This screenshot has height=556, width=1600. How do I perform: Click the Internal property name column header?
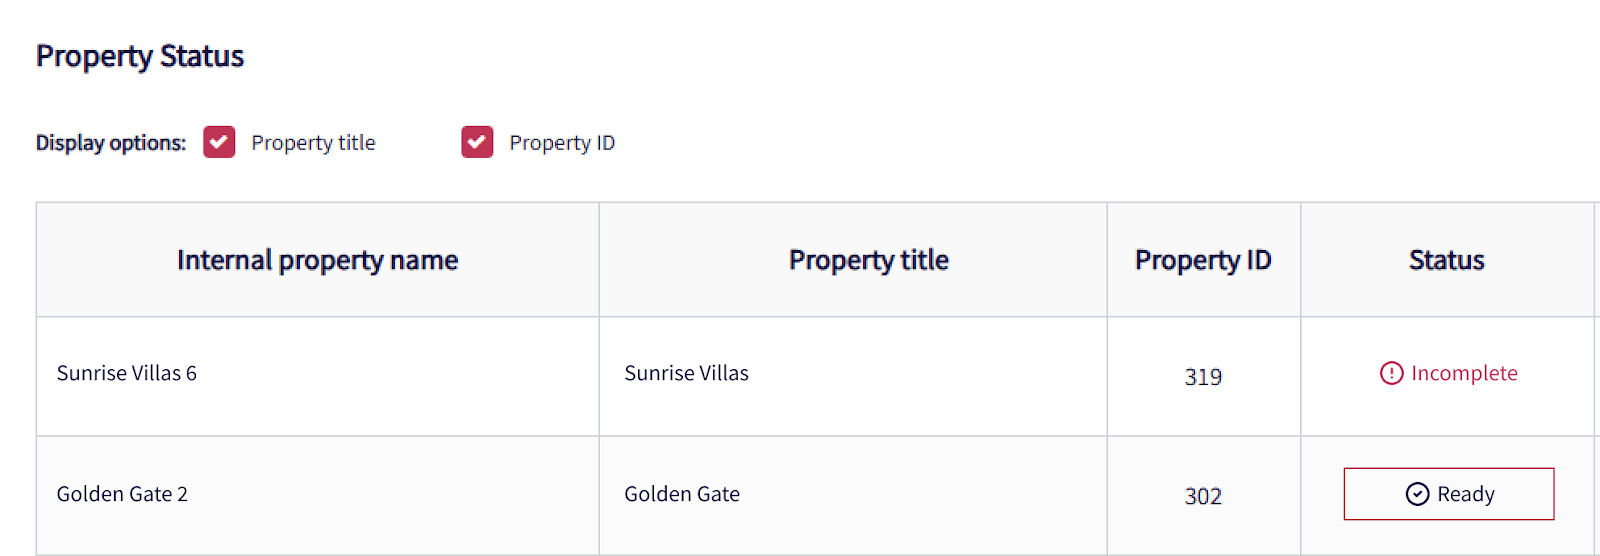(x=317, y=260)
